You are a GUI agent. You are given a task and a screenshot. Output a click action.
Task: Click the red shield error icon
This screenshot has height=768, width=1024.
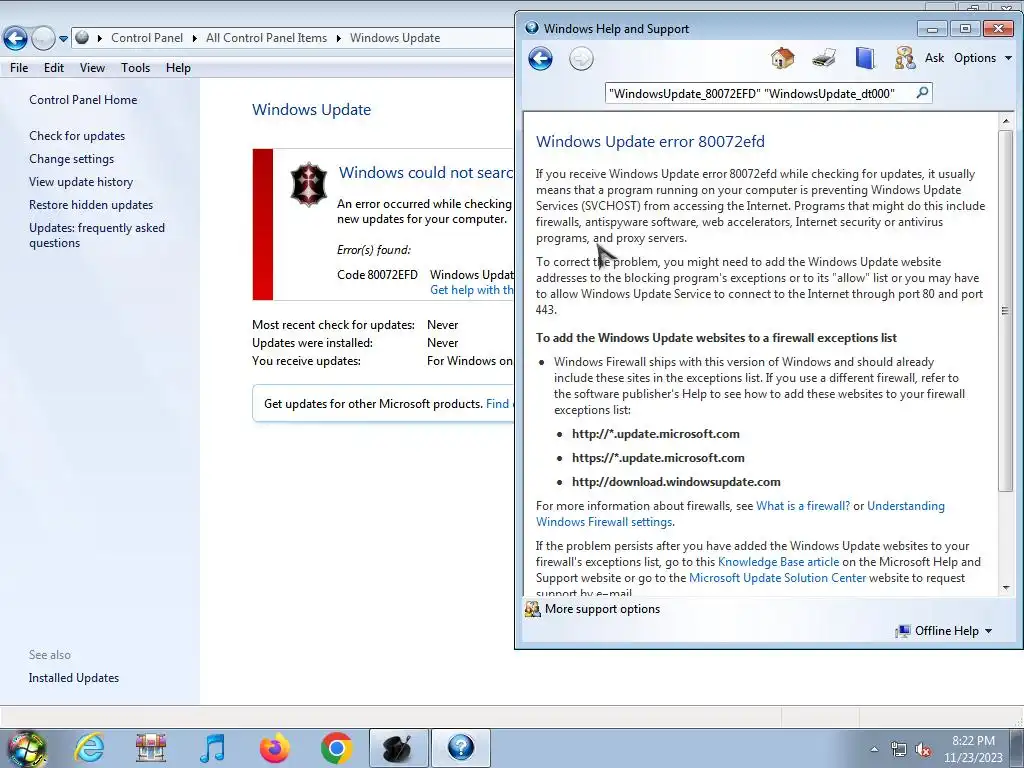tap(308, 184)
